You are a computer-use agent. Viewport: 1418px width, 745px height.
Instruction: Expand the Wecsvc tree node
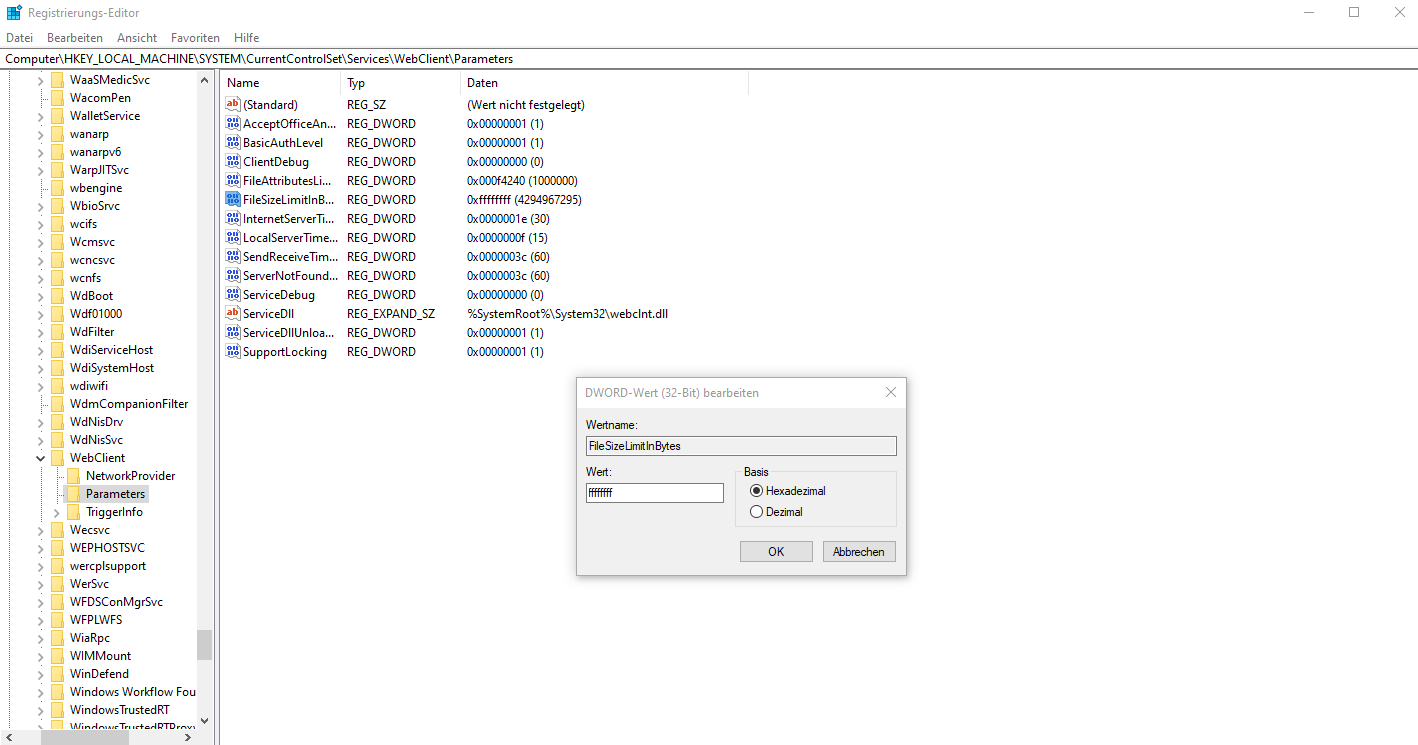41,530
